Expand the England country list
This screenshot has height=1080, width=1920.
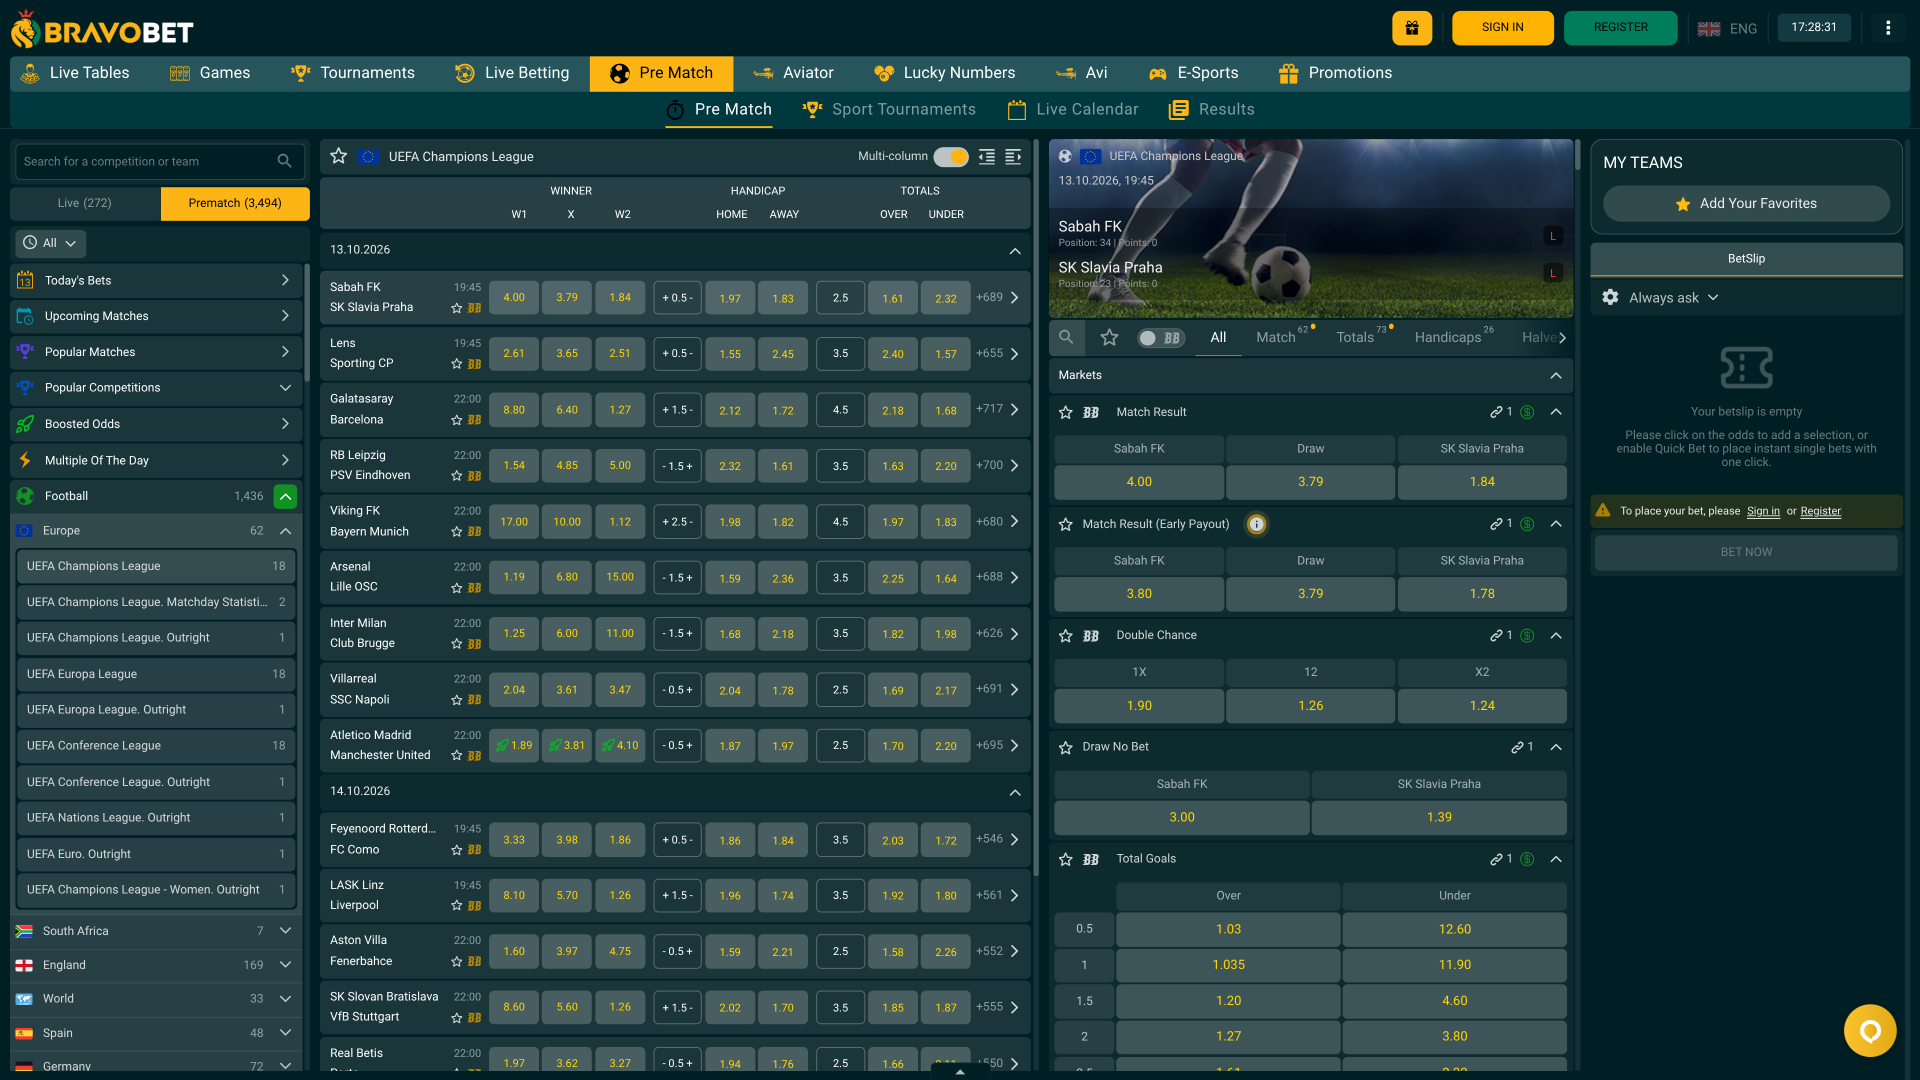coord(285,965)
